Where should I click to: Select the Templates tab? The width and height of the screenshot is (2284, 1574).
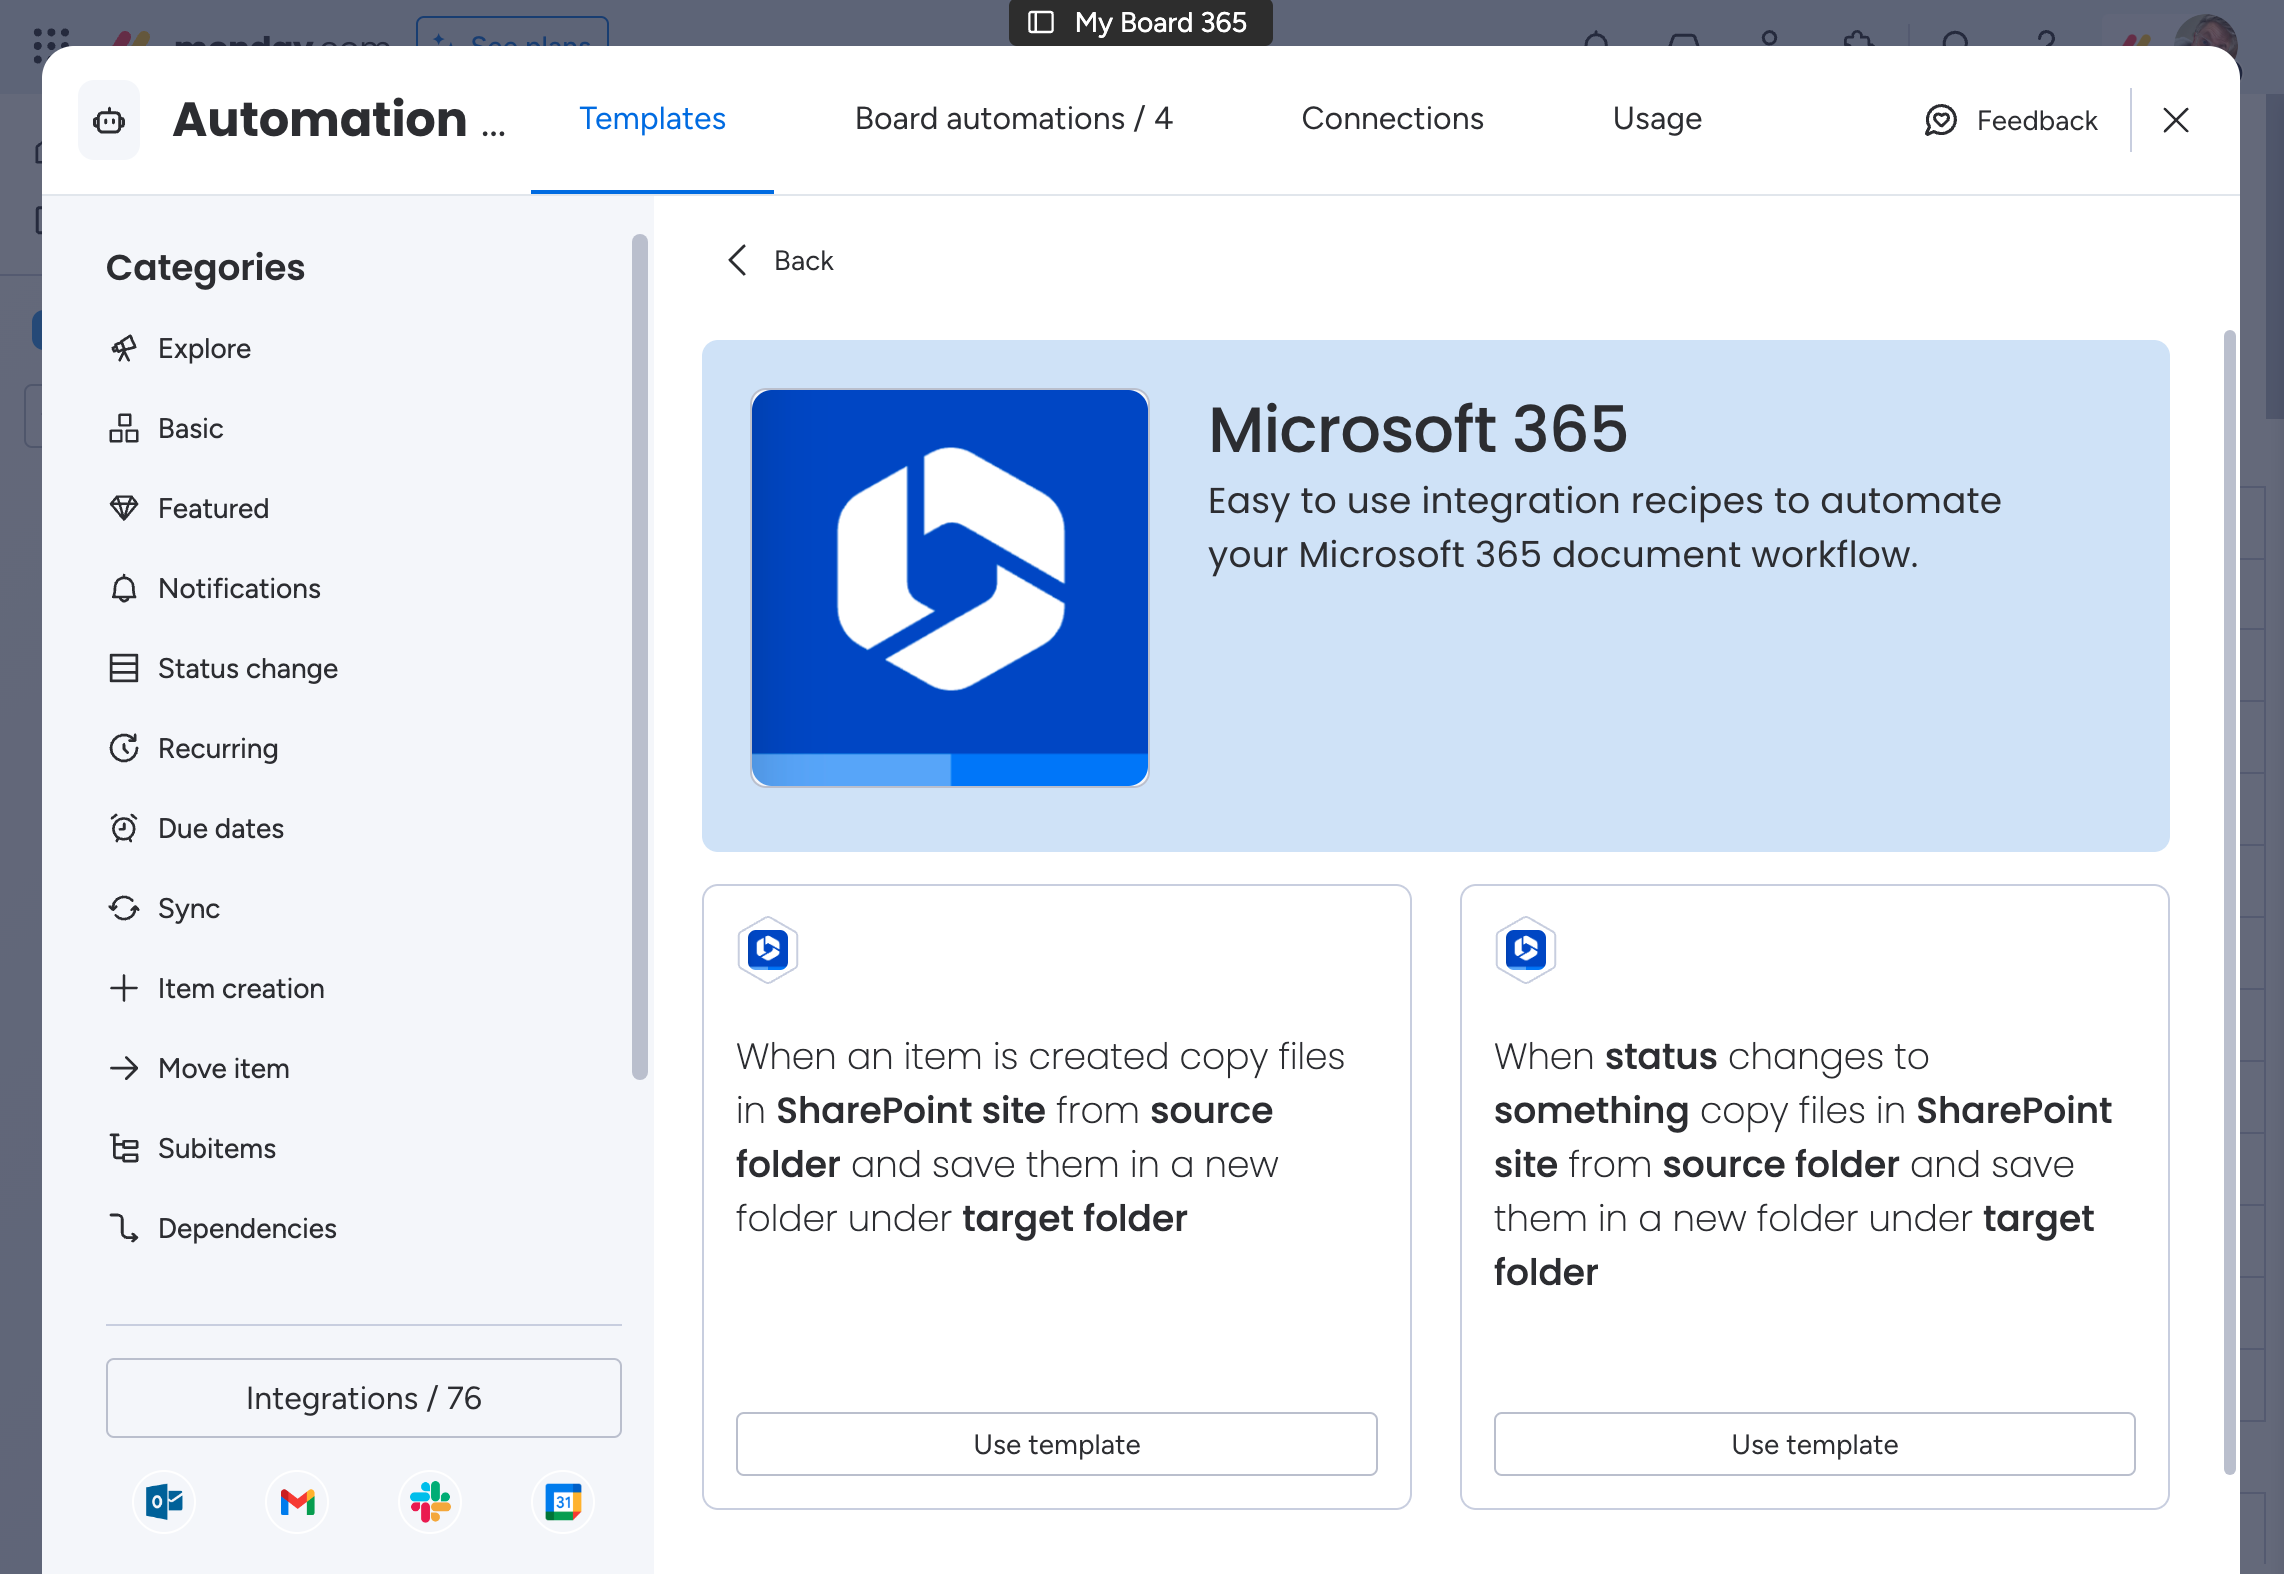(653, 118)
